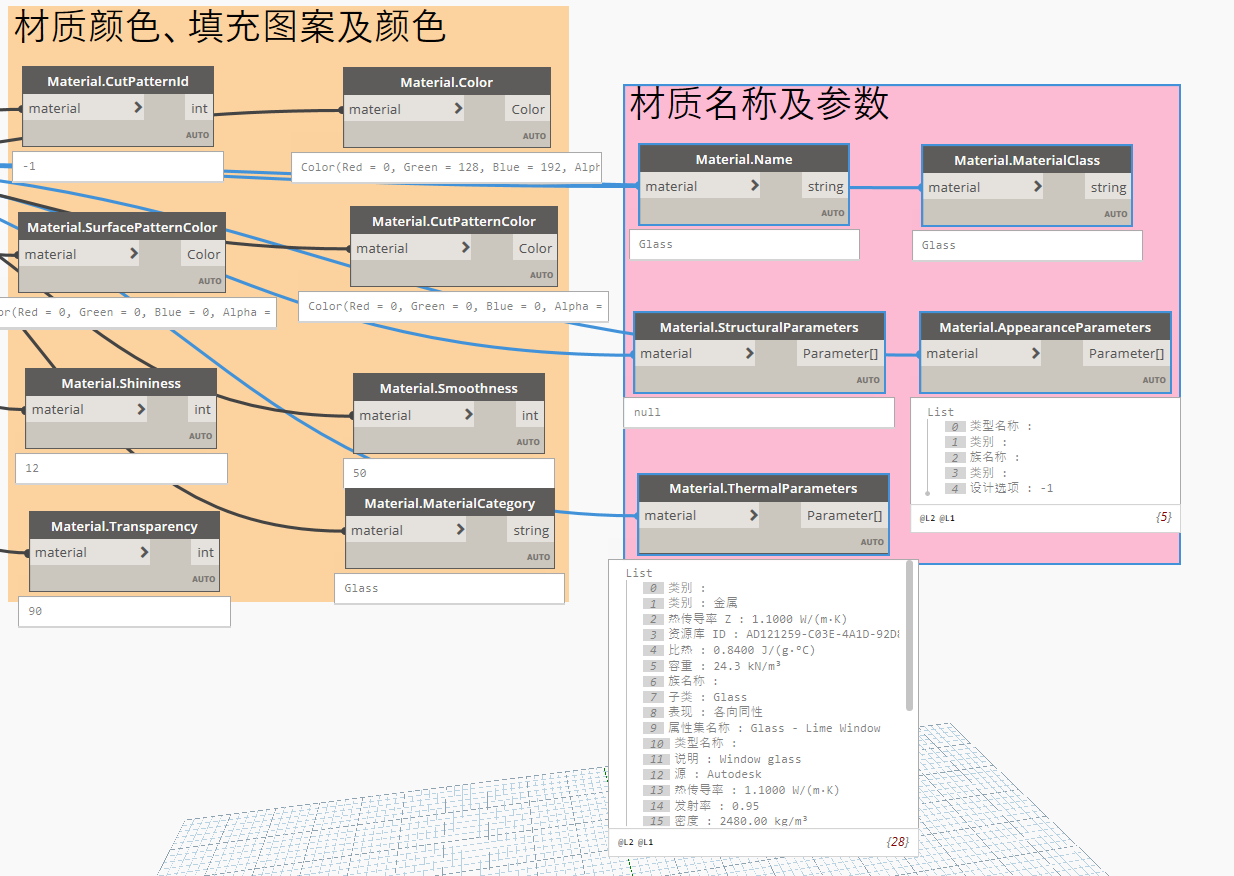The image size is (1234, 876).
Task: Click the Material.Transparency node header
Action: pyautogui.click(x=124, y=525)
